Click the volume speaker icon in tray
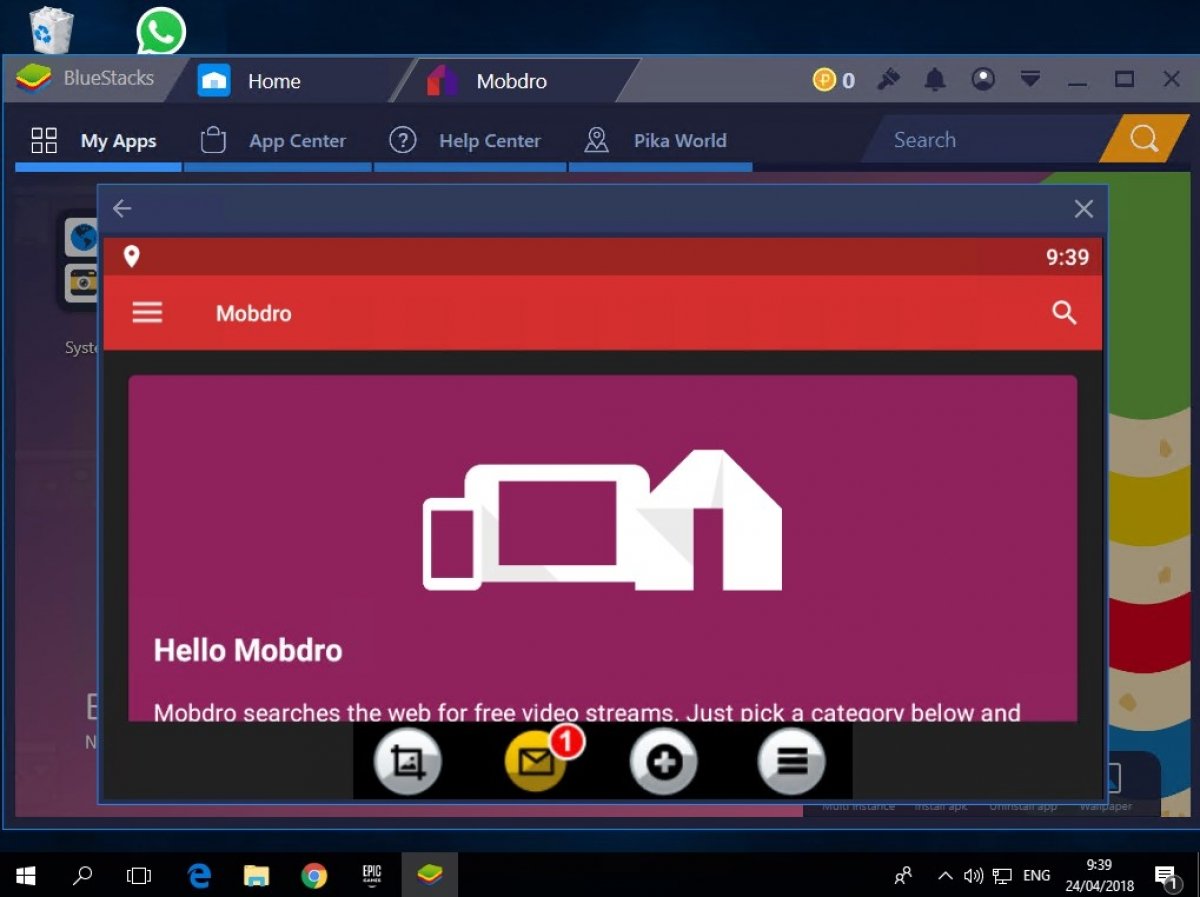 972,876
